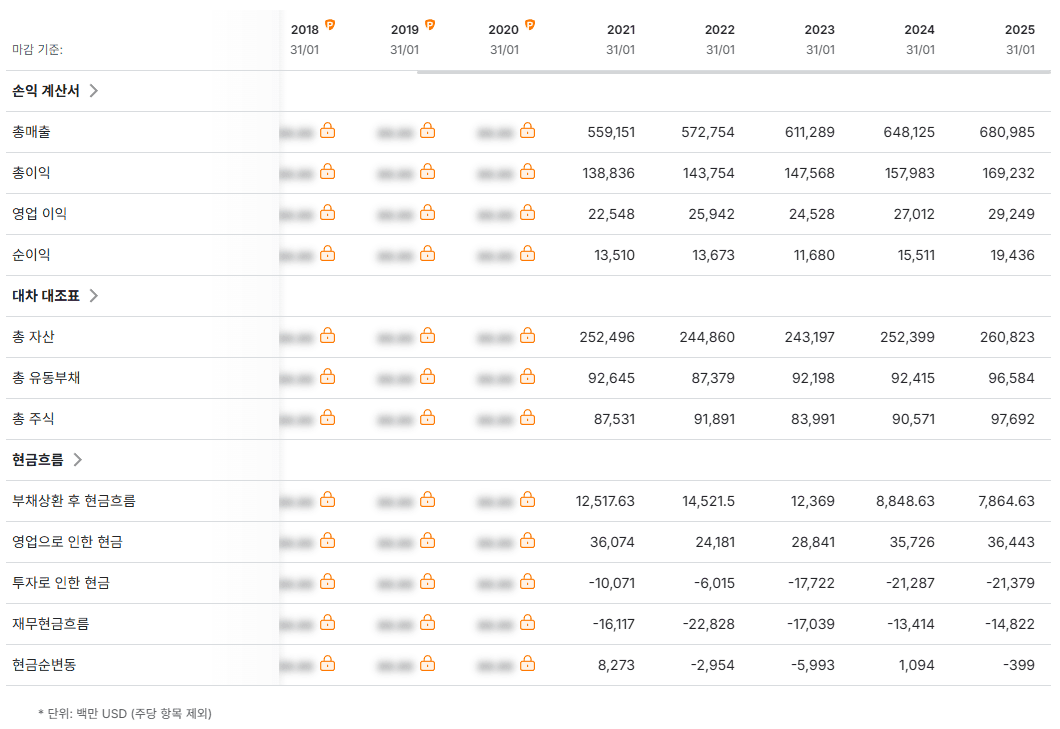Viewport: 1060px width, 729px height.
Task: Expand the 현금흐름 section chevron
Action: [x=78, y=460]
